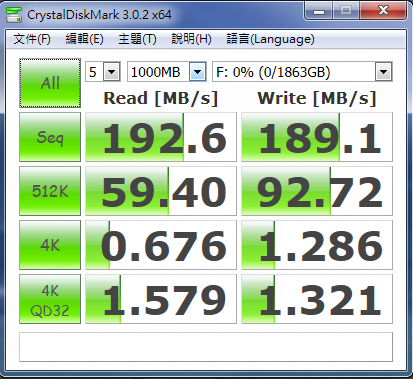
Task: Click the 4K QD32 read result 1.579
Action: (161, 299)
